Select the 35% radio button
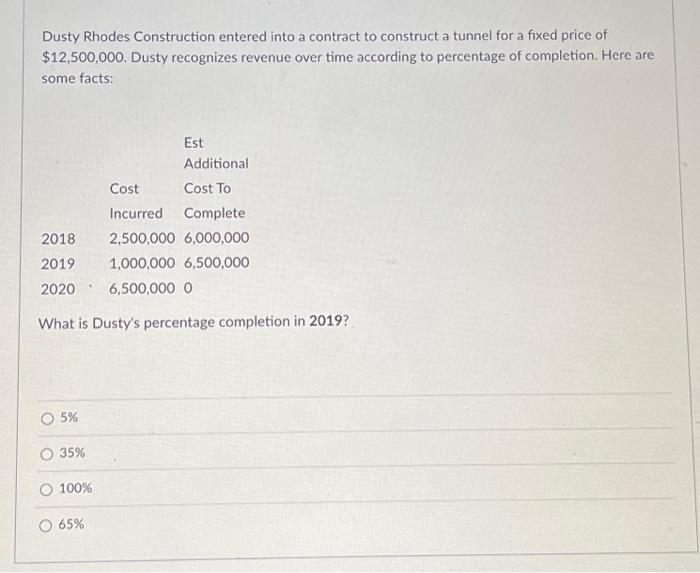Image resolution: width=700 pixels, height=573 pixels. 48,453
